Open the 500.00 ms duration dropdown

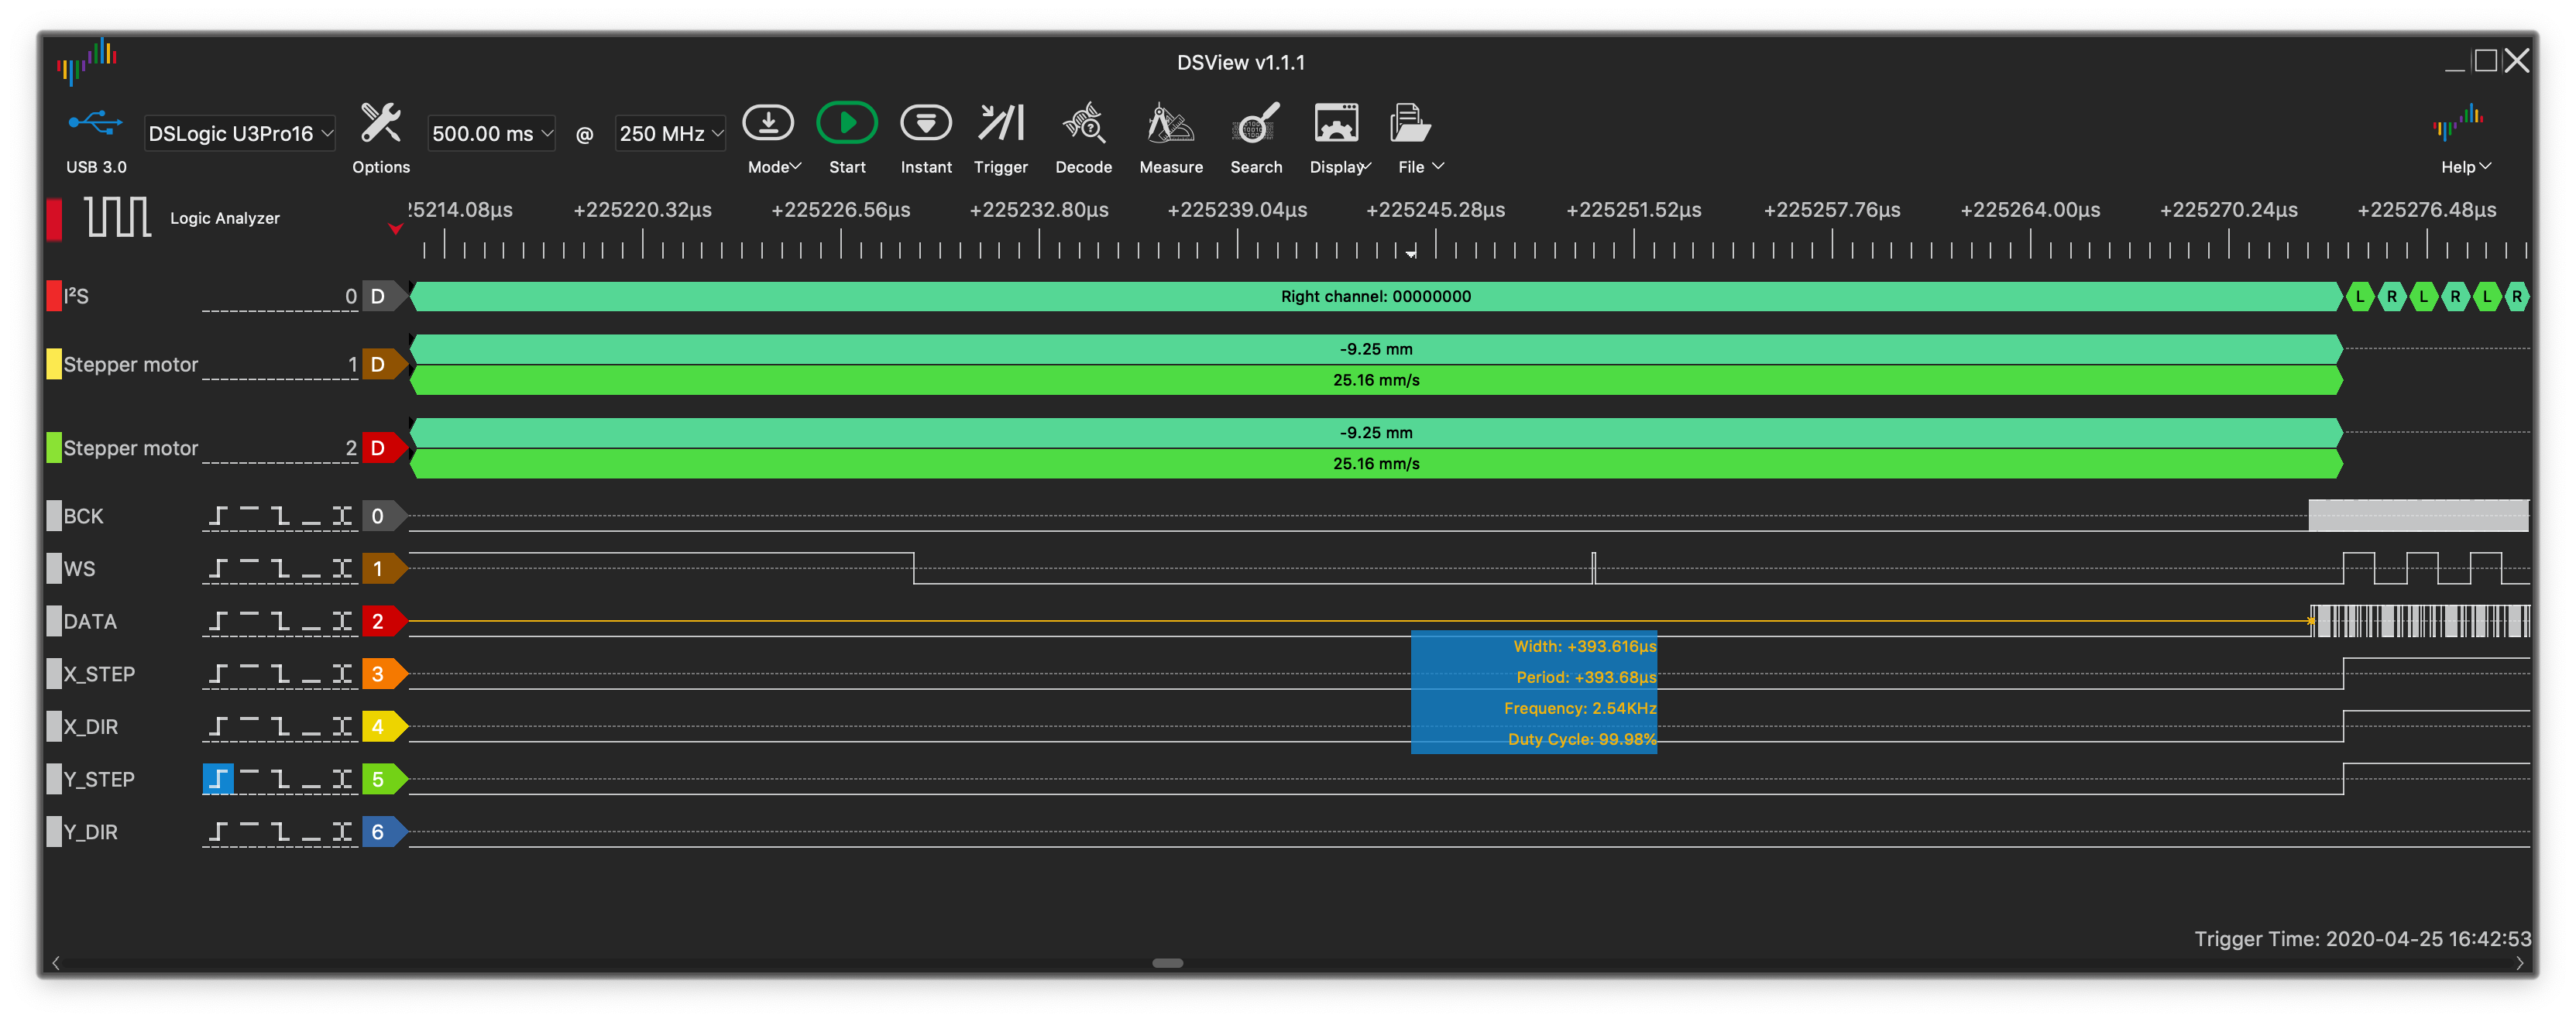tap(491, 134)
